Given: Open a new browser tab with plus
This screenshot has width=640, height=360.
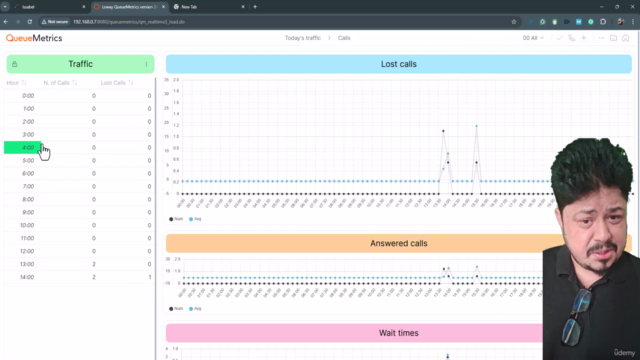Looking at the screenshot, I should (x=255, y=7).
